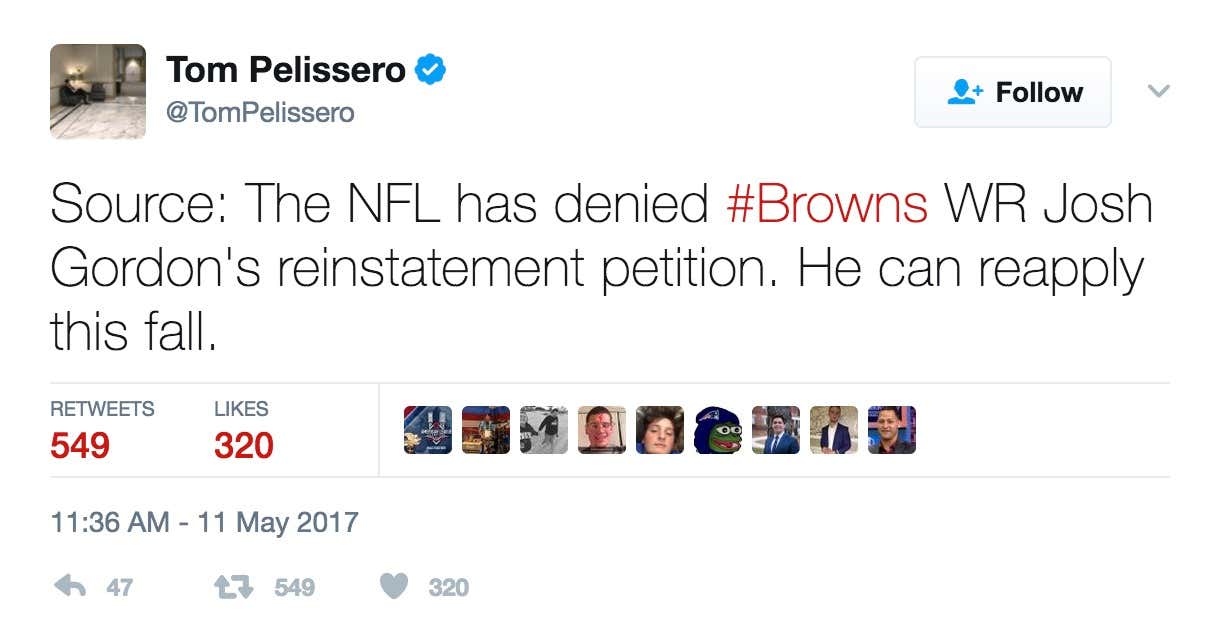The height and width of the screenshot is (630, 1212).
Task: Like the tweet with heart icon
Action: (x=394, y=587)
